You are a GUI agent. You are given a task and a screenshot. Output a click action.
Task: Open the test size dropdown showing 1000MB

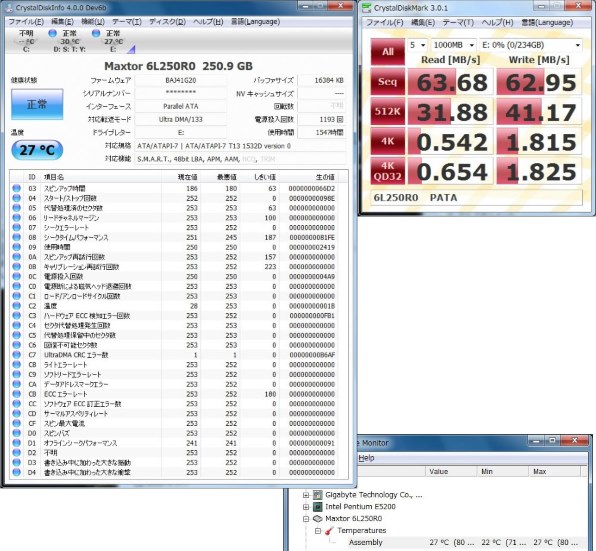pyautogui.click(x=453, y=45)
